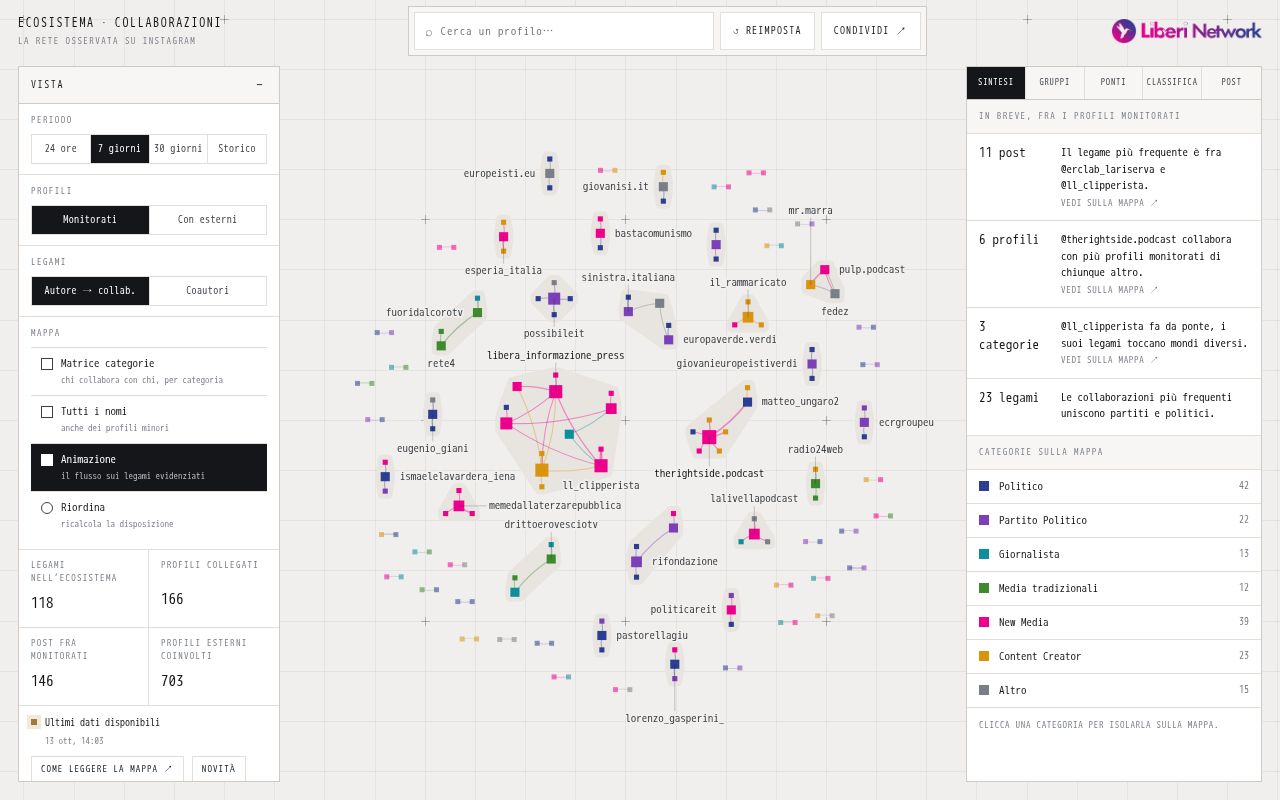This screenshot has height=800, width=1280.
Task: Click the europeisti.eu node
Action: coord(549,173)
